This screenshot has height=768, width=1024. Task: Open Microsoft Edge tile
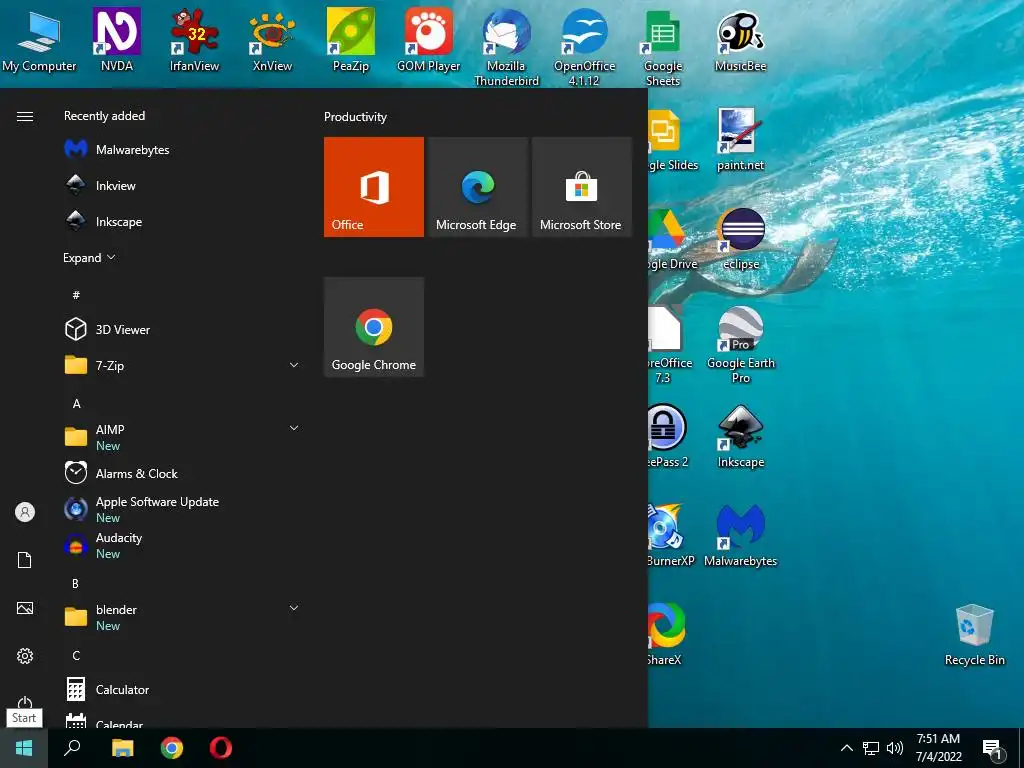coord(477,187)
